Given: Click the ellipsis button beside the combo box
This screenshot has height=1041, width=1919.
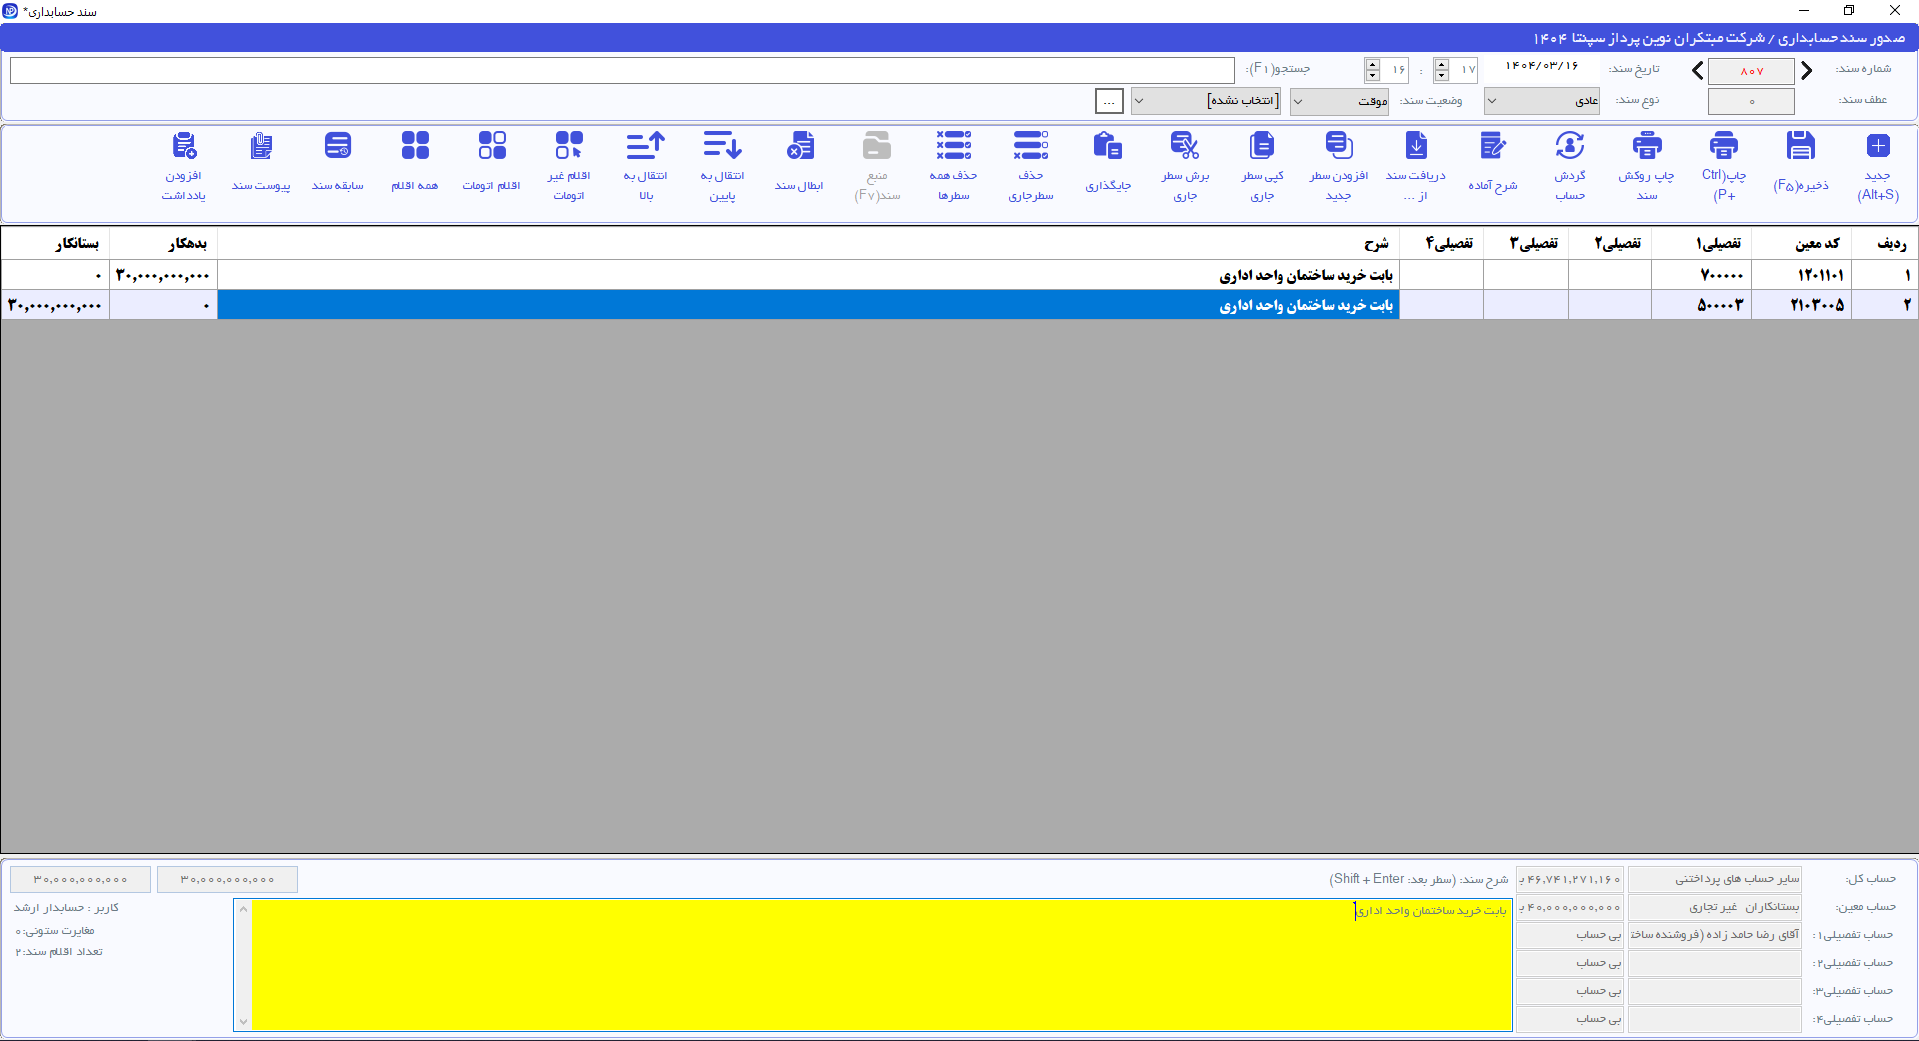Looking at the screenshot, I should [1109, 101].
